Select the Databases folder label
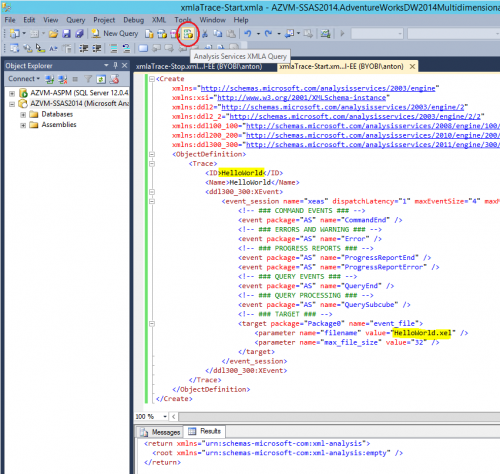Screen dimensions: 500x474 (57, 114)
